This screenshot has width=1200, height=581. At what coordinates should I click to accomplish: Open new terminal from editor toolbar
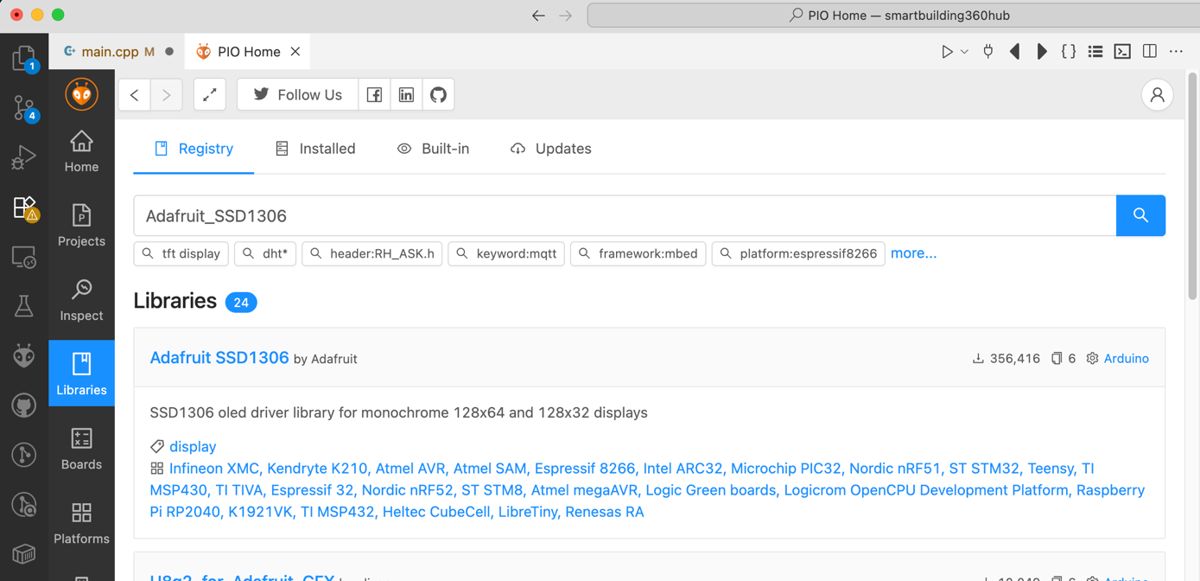coord(1123,51)
